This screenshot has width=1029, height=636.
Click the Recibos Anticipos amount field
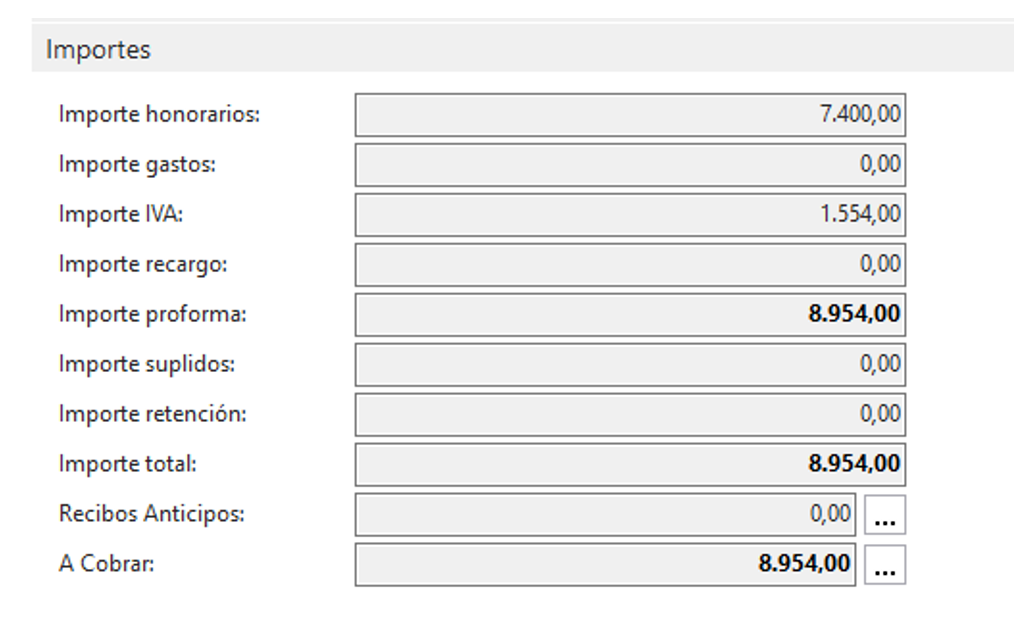point(606,515)
